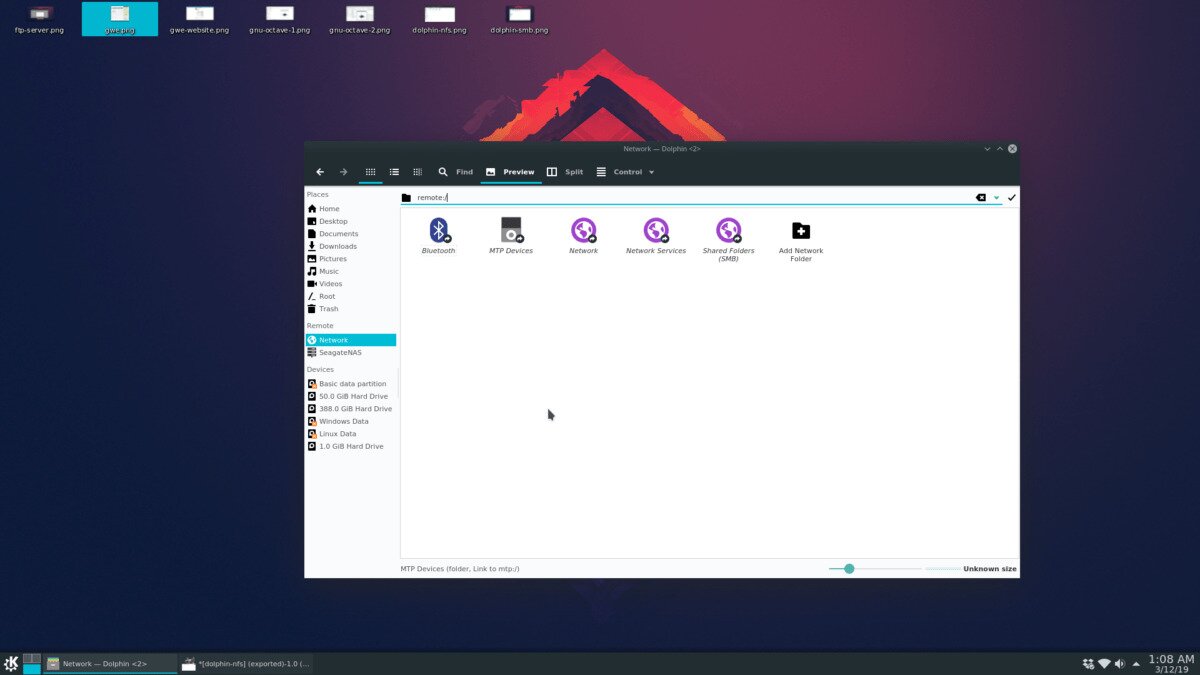Open the WiFi network tray icon

1104,664
